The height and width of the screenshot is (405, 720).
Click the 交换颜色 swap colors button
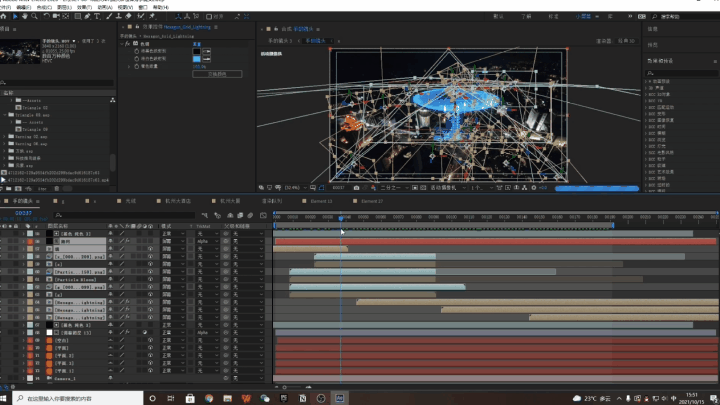(217, 74)
